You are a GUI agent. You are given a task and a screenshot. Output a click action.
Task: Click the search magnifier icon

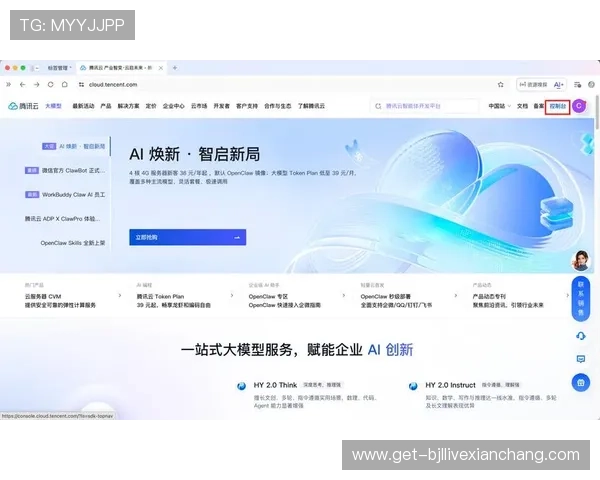(378, 106)
